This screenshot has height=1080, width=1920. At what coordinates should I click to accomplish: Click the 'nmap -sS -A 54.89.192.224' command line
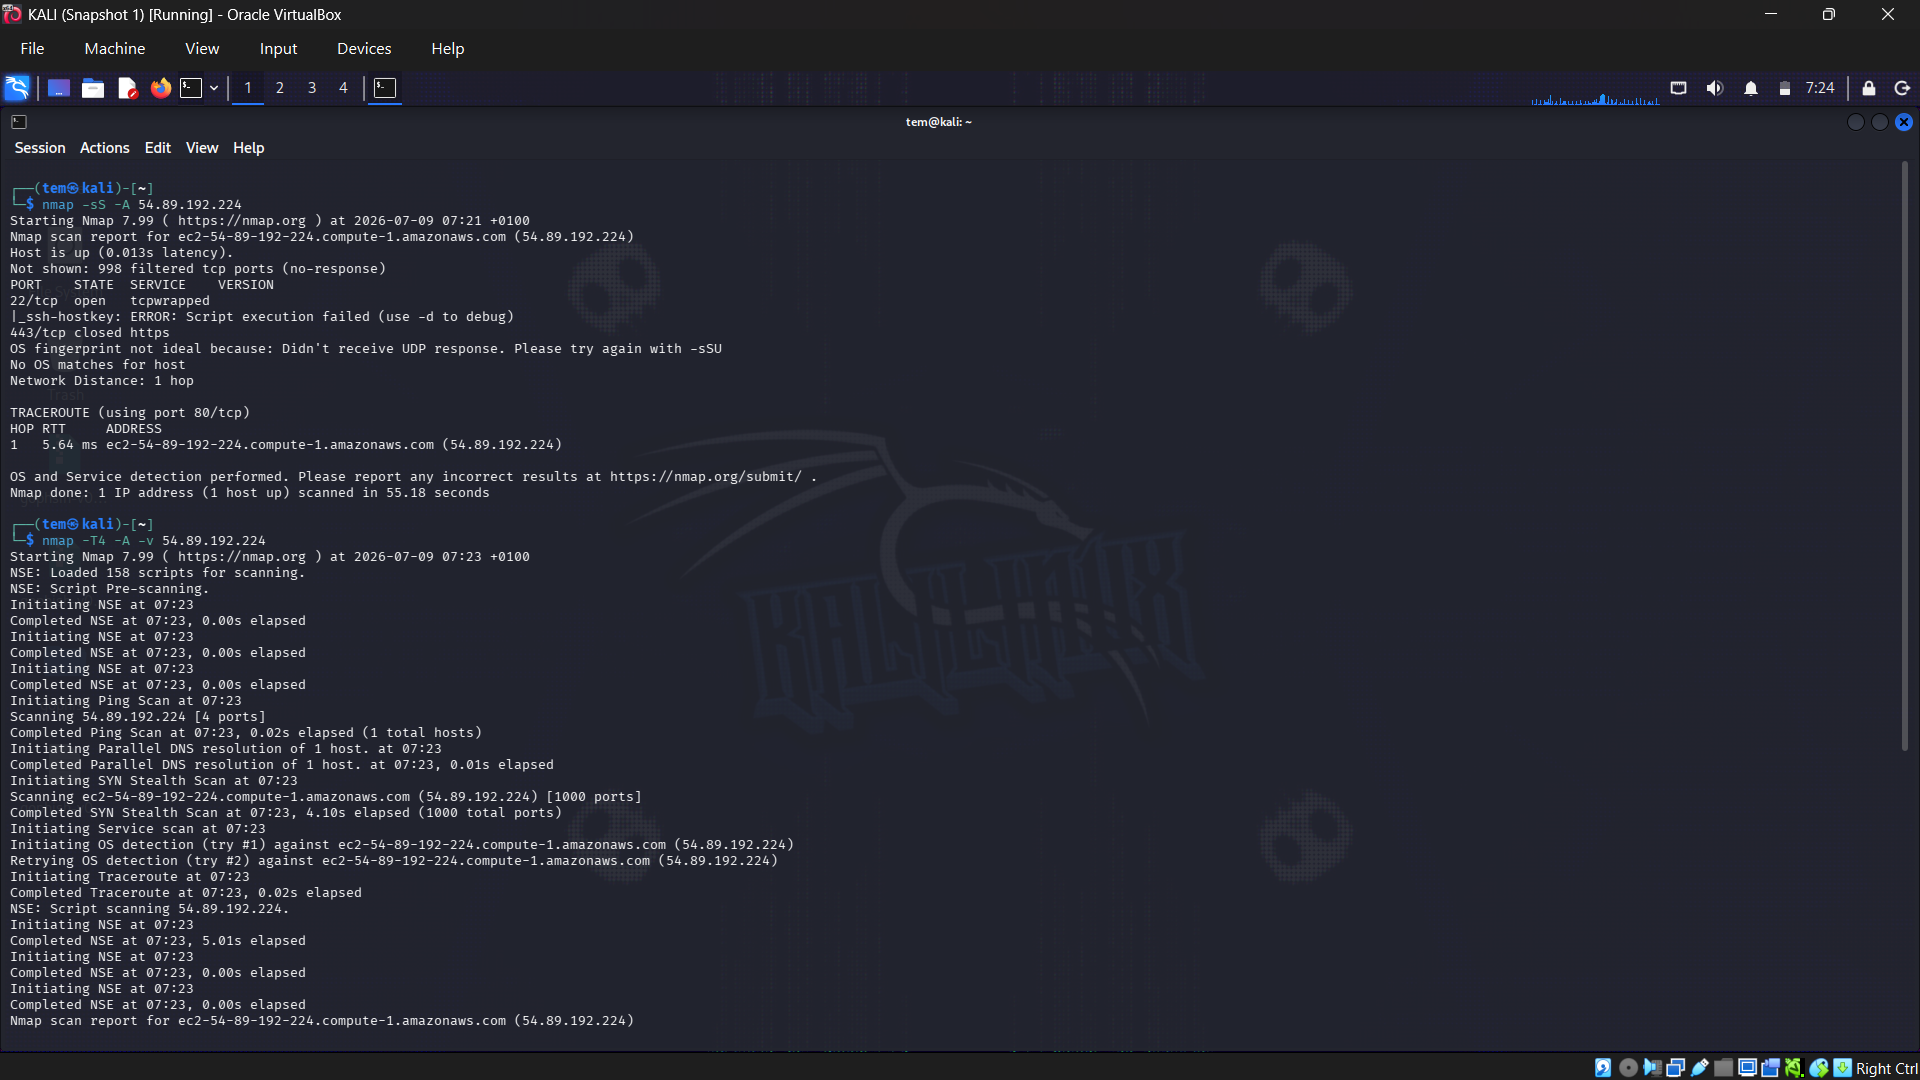pyautogui.click(x=141, y=205)
